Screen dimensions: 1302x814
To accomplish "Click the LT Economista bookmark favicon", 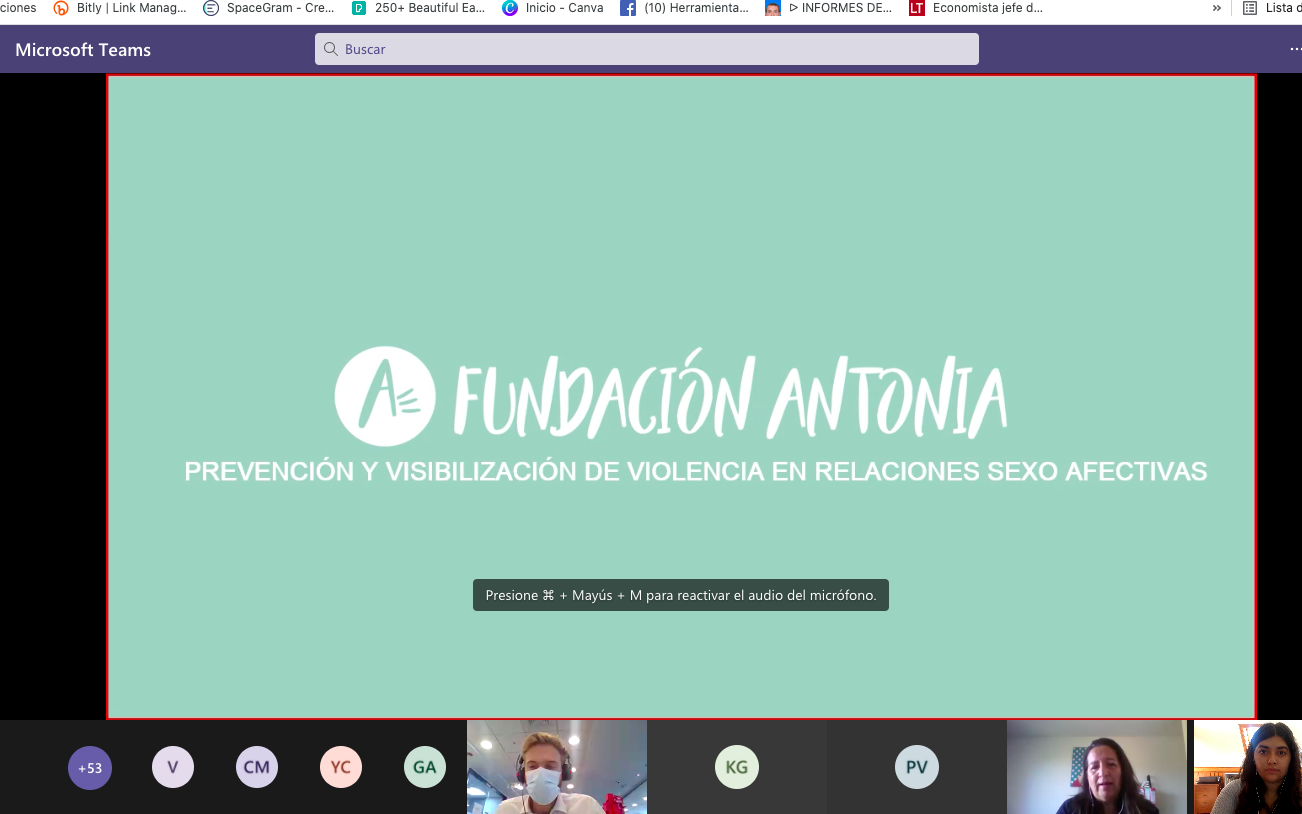I will tap(917, 8).
